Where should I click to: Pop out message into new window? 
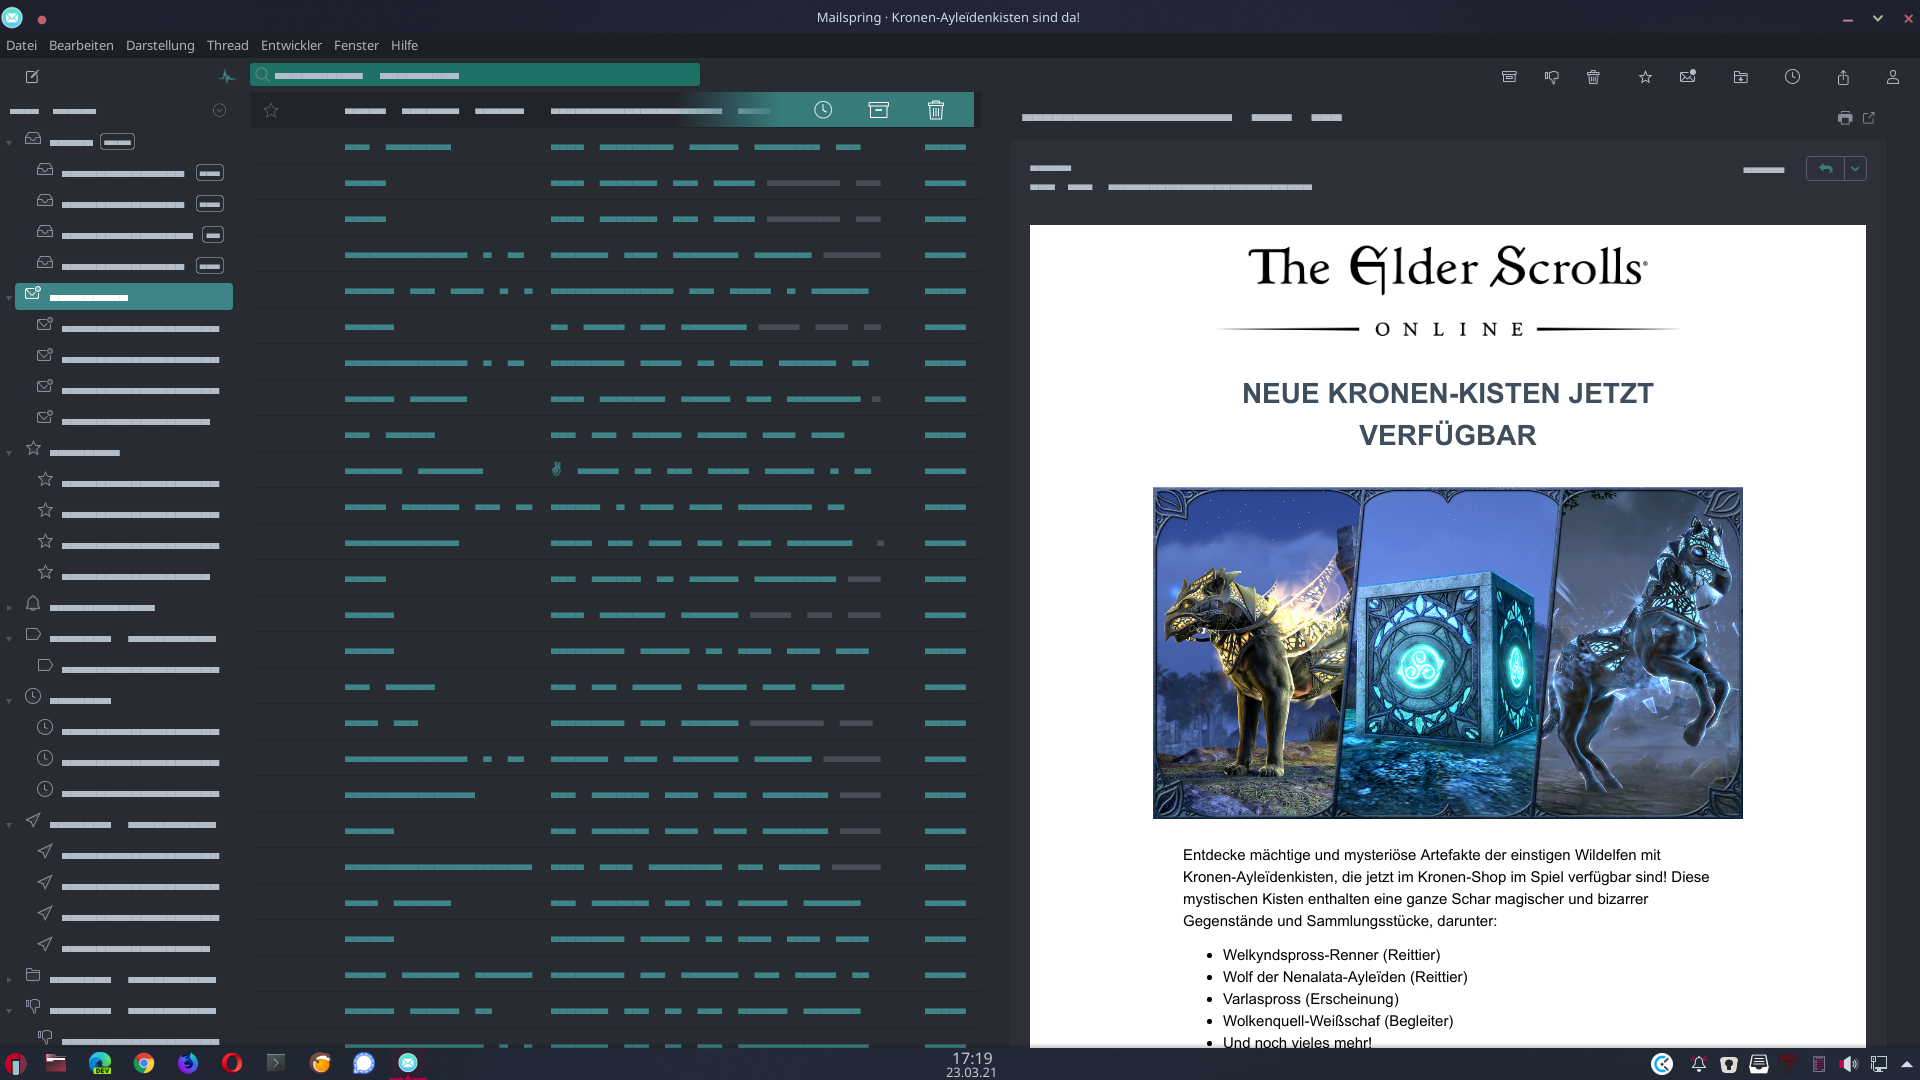1868,118
